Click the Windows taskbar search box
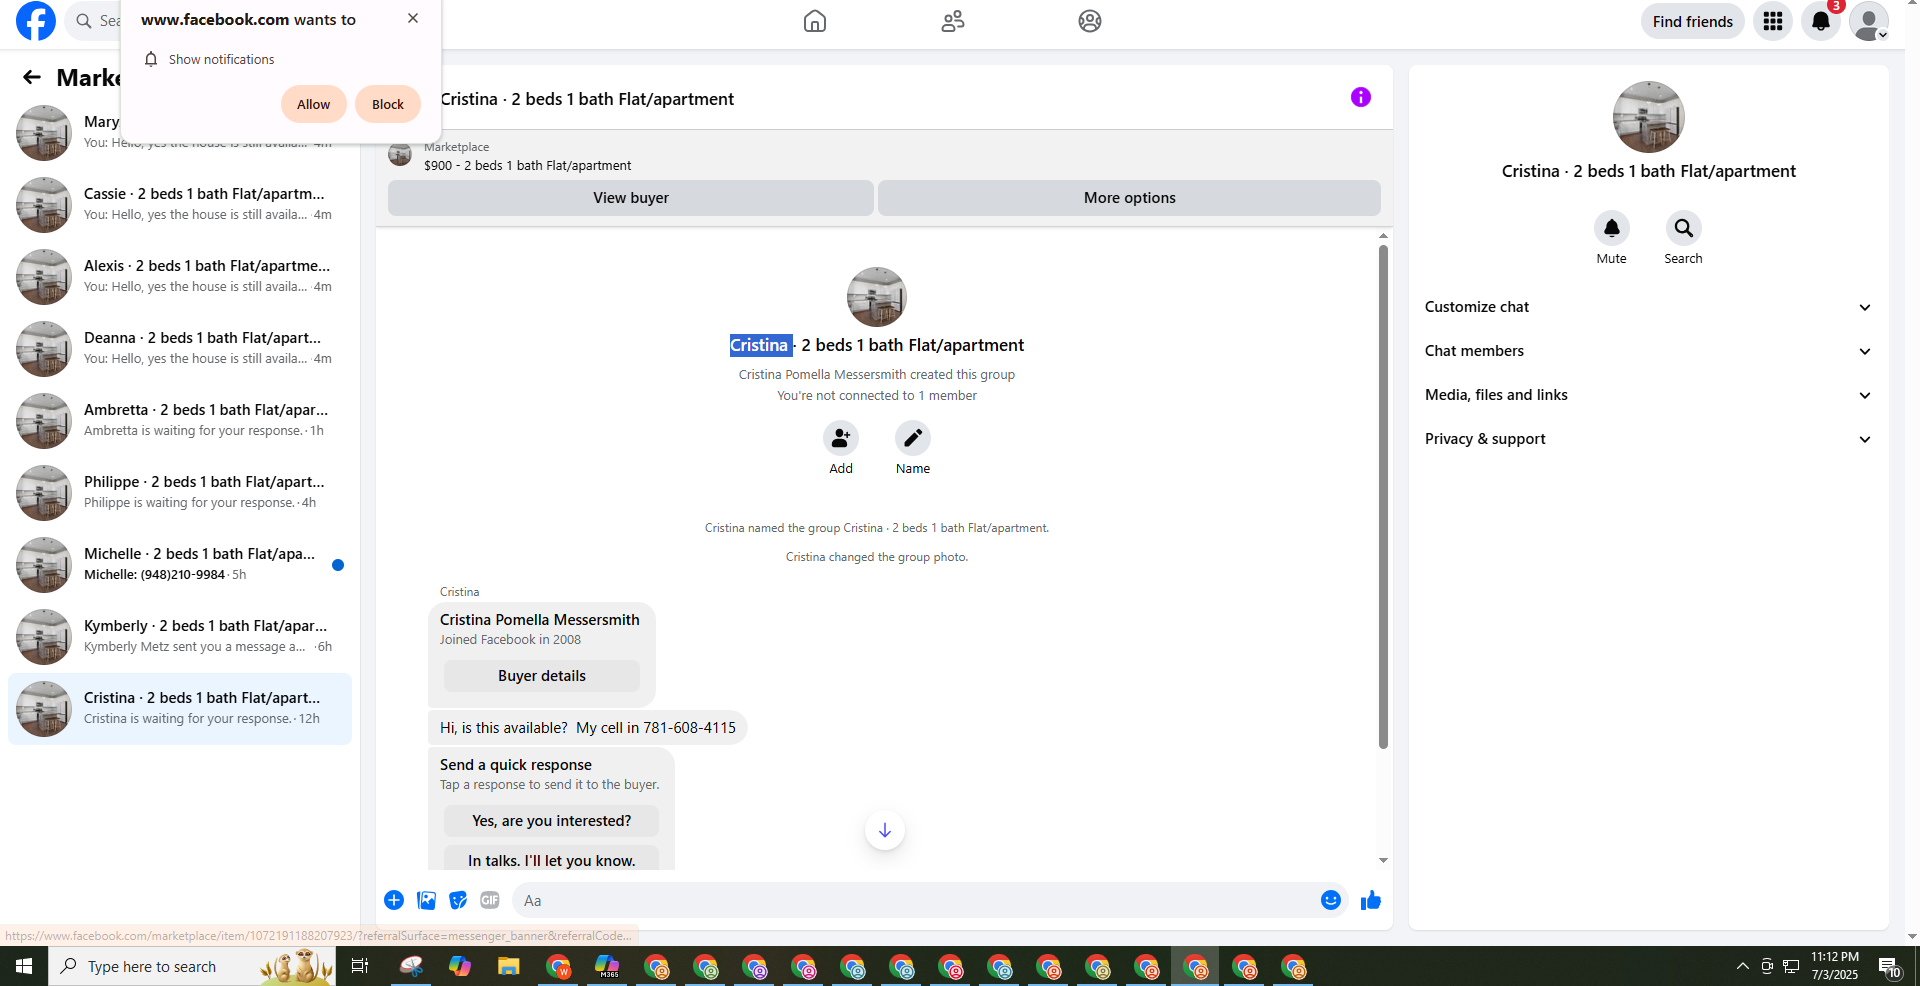The width and height of the screenshot is (1920, 986). click(192, 966)
